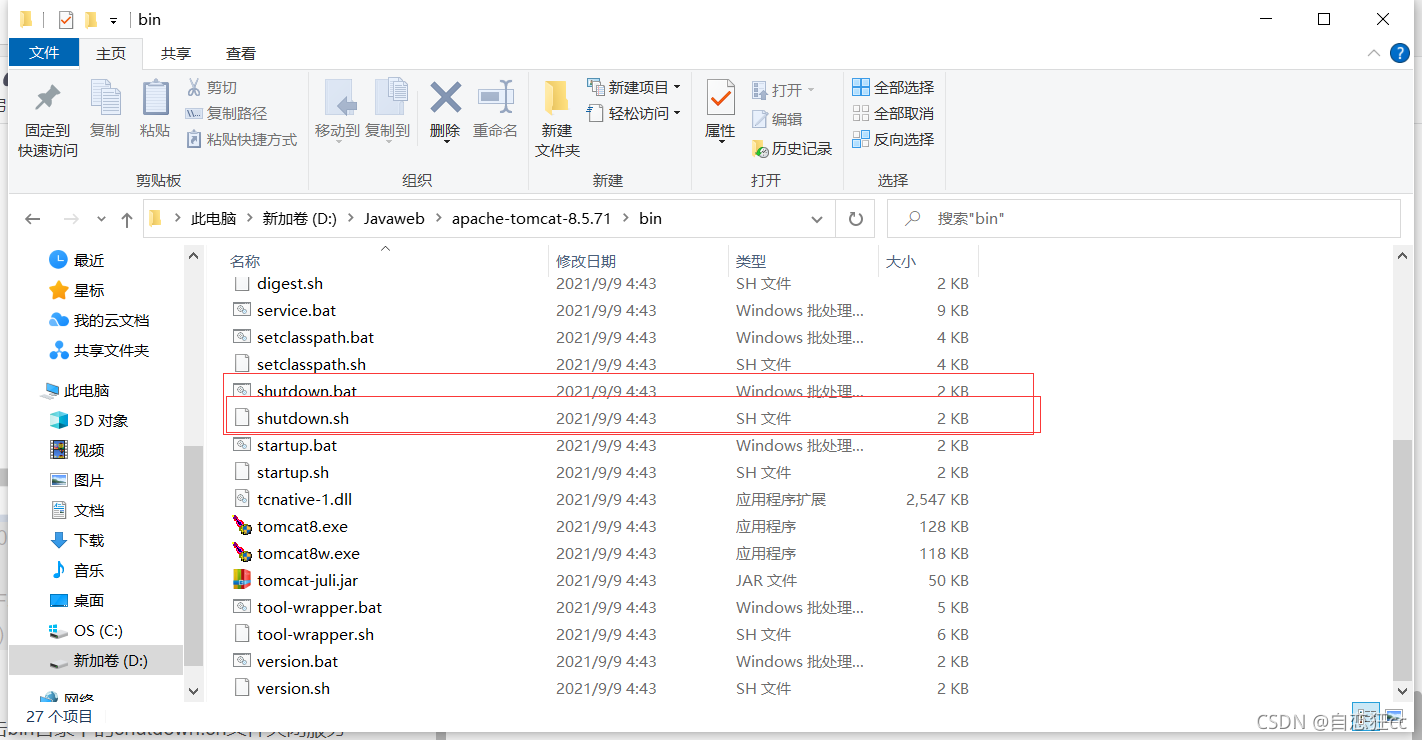Click apache-tomcat-8.5.71 in breadcrumb
This screenshot has width=1422, height=740.
(532, 218)
